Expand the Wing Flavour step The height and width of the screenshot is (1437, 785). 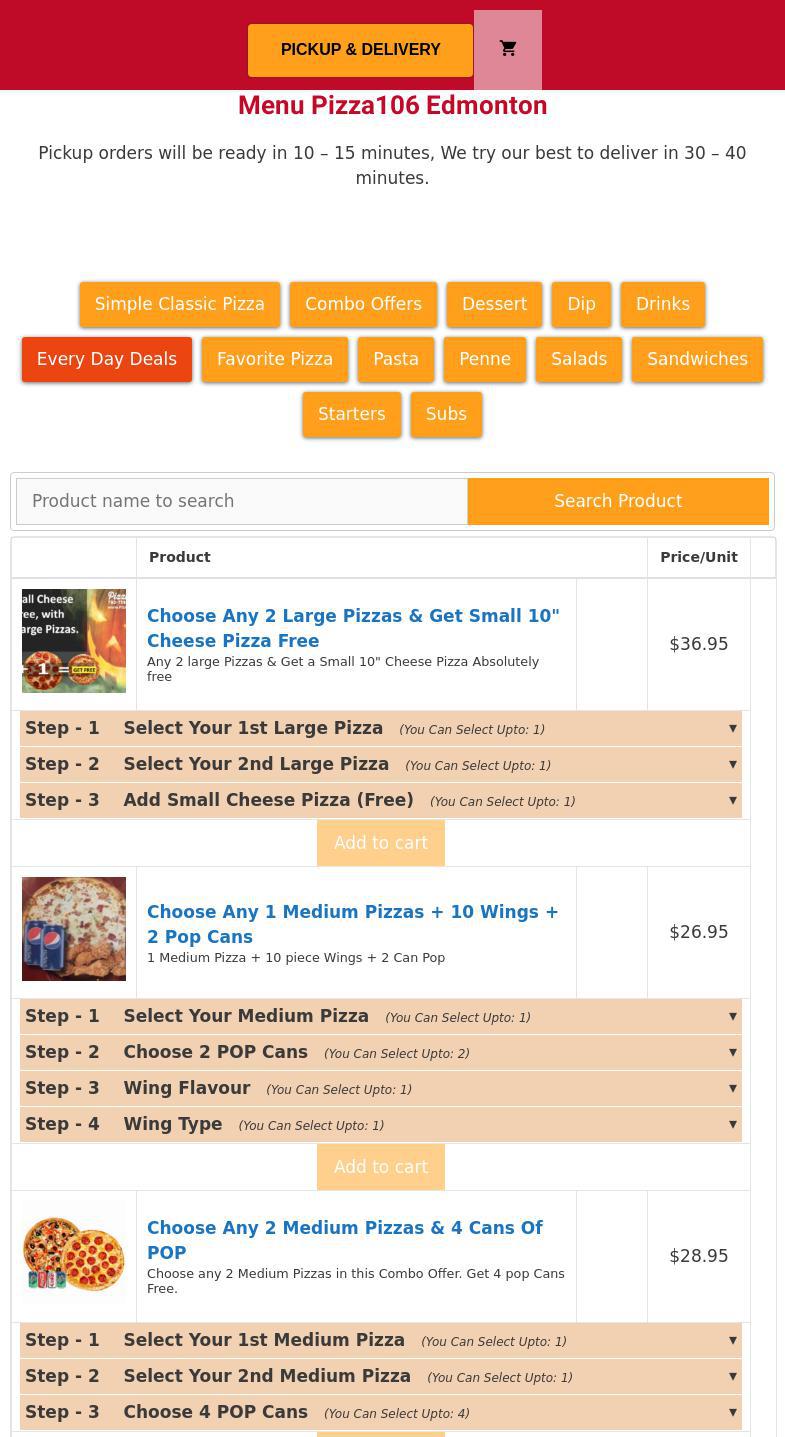point(380,1089)
